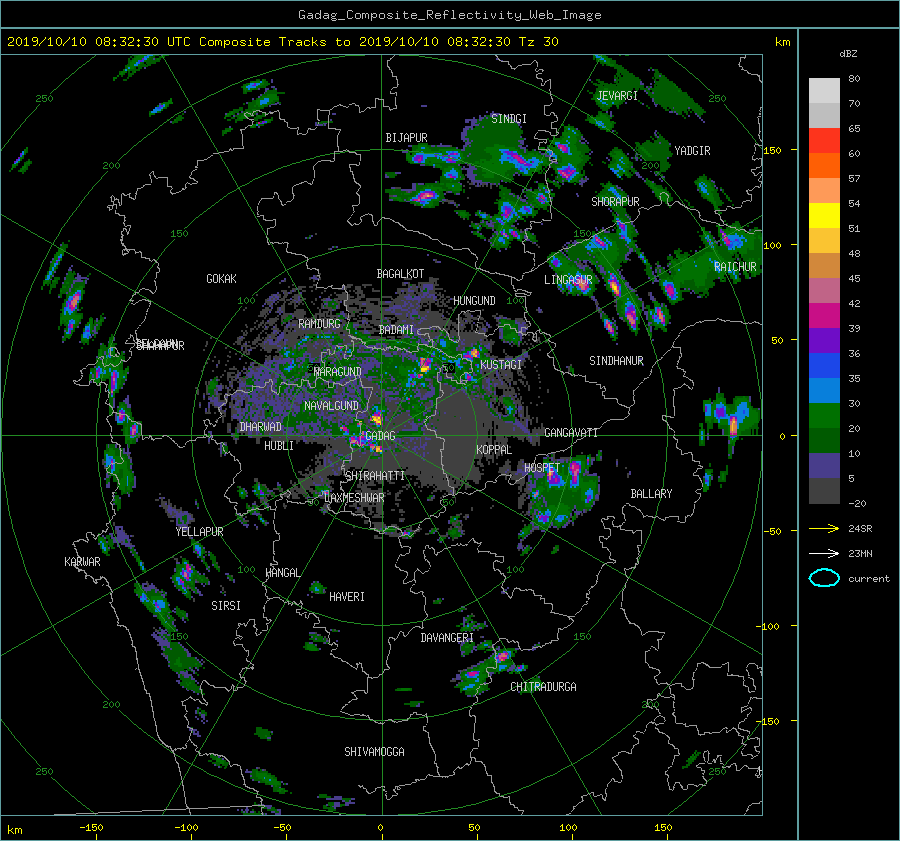Click the HAVERI city label
The width and height of the screenshot is (900, 841).
tap(347, 598)
